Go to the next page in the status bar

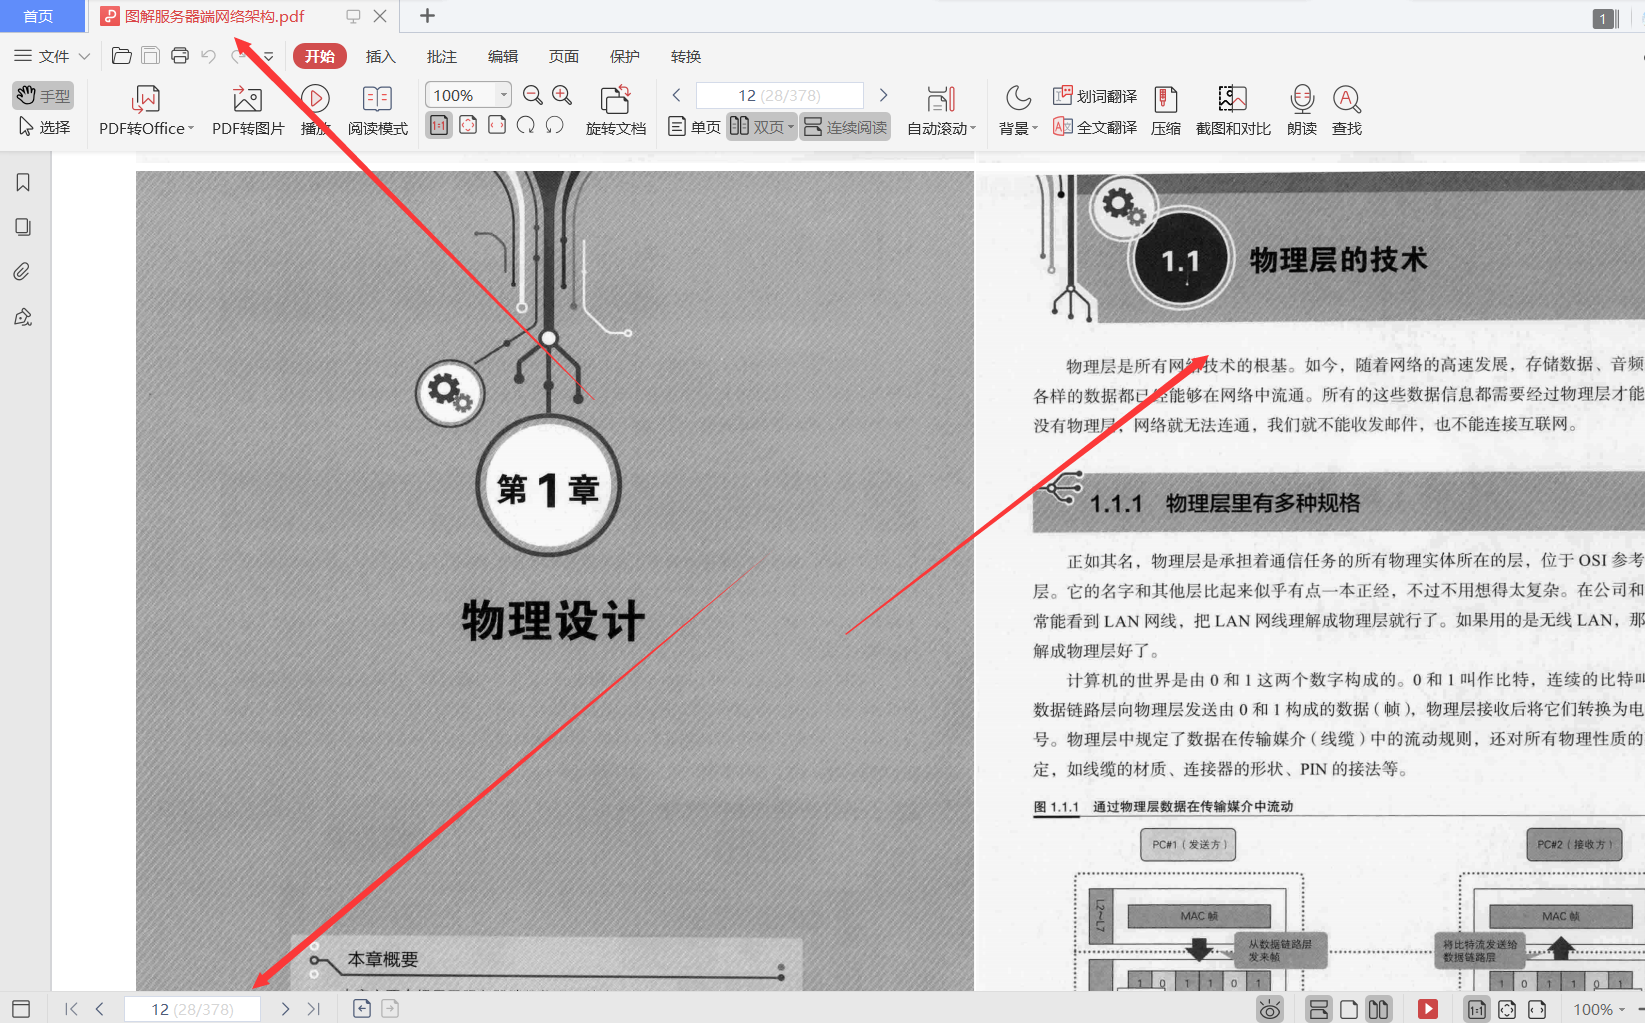pos(285,1009)
